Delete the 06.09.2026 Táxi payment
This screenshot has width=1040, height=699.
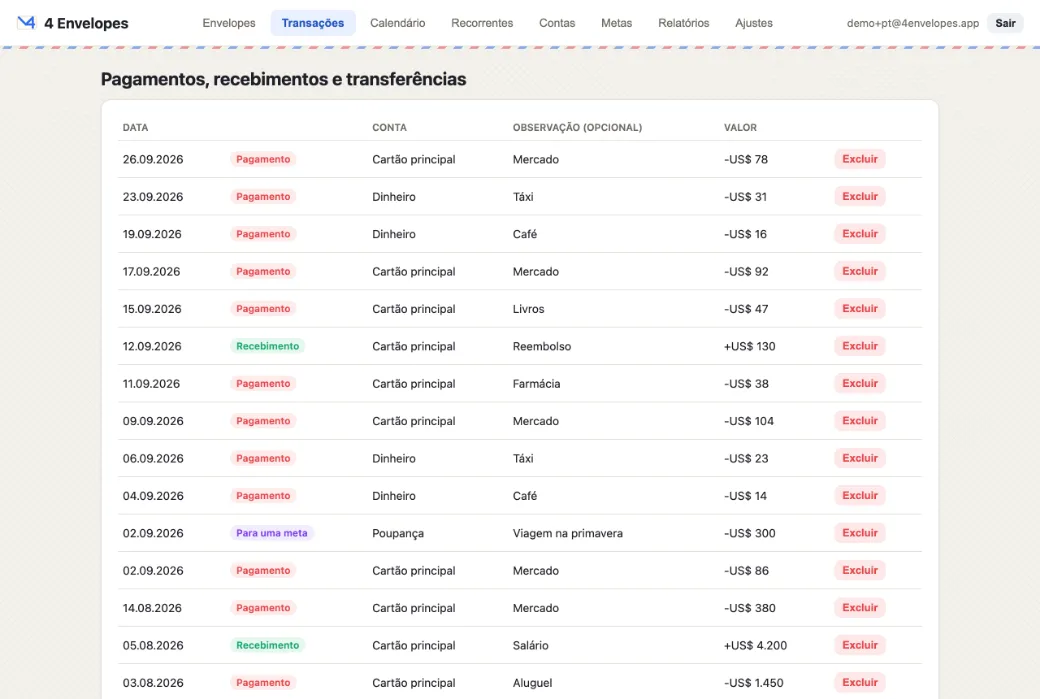(x=860, y=458)
